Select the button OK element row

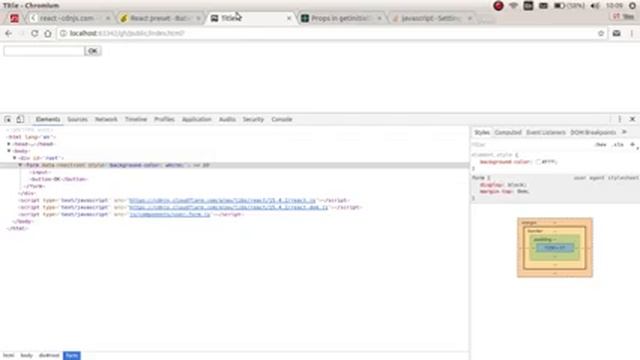click(x=59, y=179)
